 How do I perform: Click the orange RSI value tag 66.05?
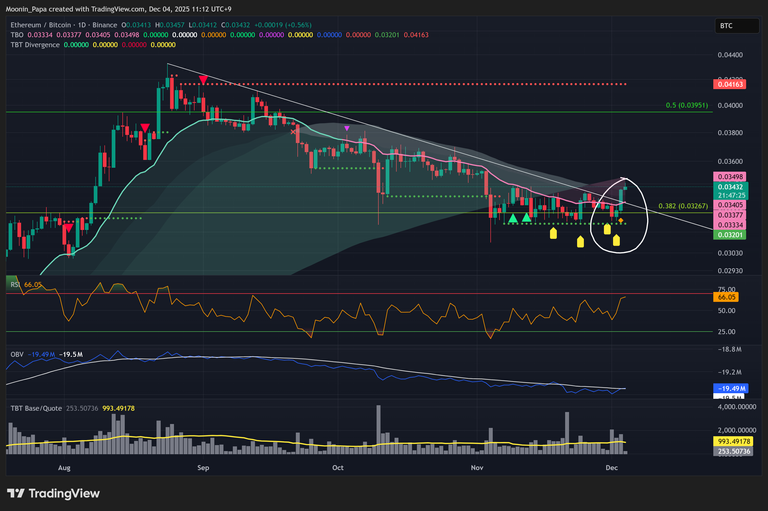pyautogui.click(x=729, y=297)
